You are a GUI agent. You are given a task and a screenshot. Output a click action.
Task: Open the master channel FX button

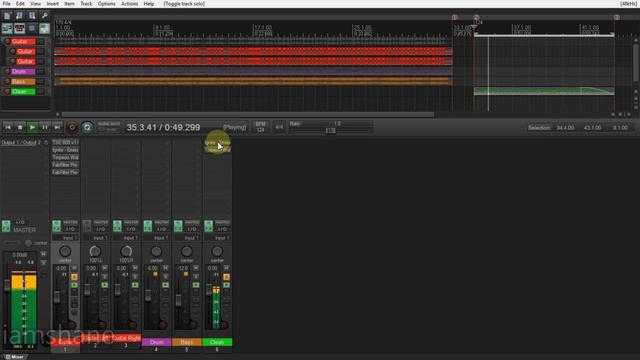click(x=6, y=226)
